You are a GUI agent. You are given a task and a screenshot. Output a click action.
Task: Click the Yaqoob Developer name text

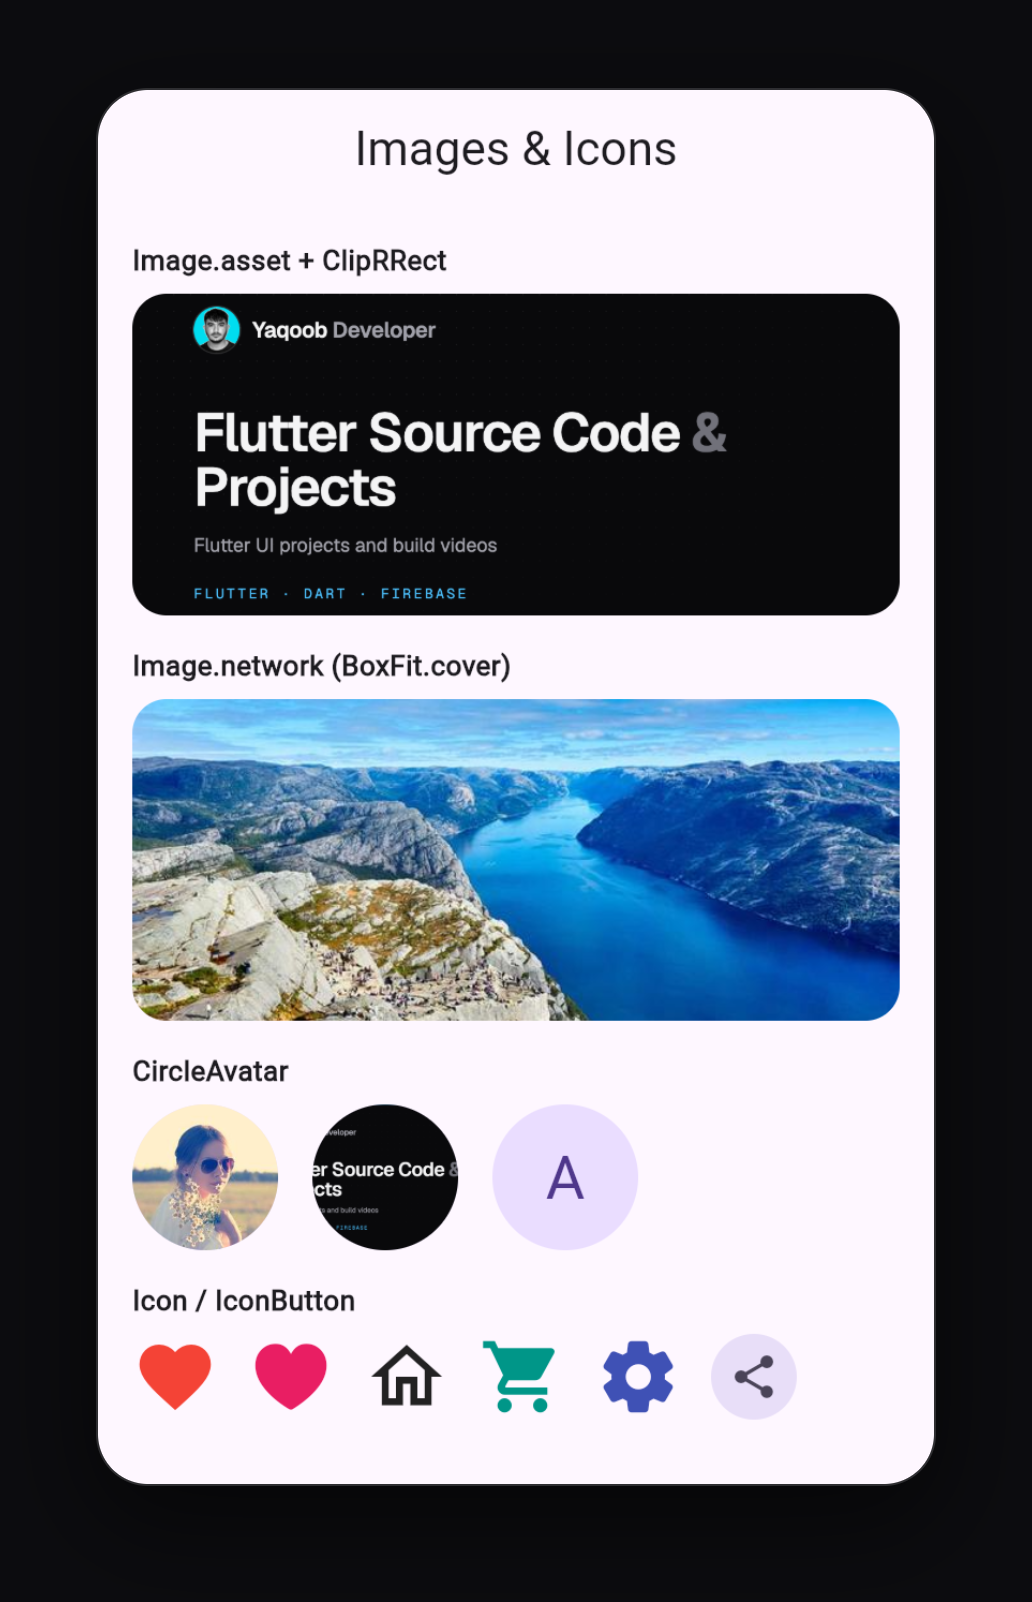click(343, 330)
